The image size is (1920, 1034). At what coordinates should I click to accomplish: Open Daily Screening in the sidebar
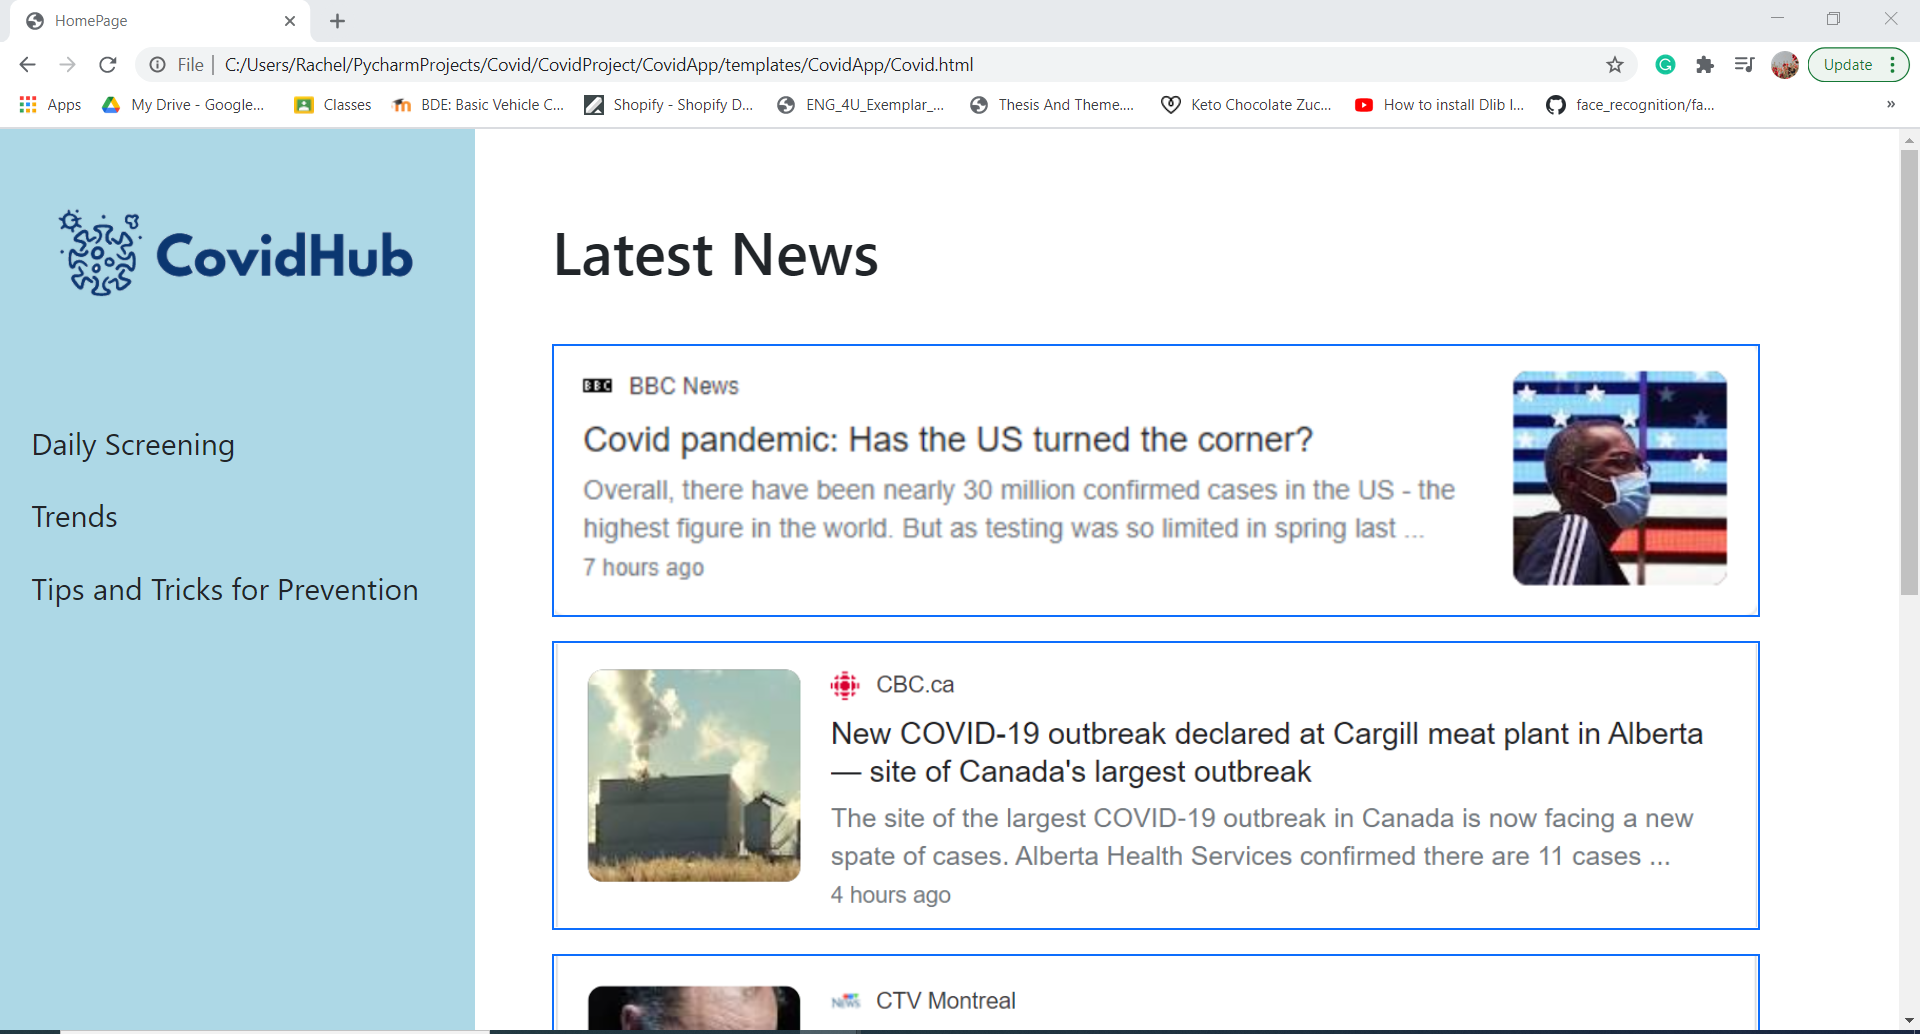click(133, 445)
